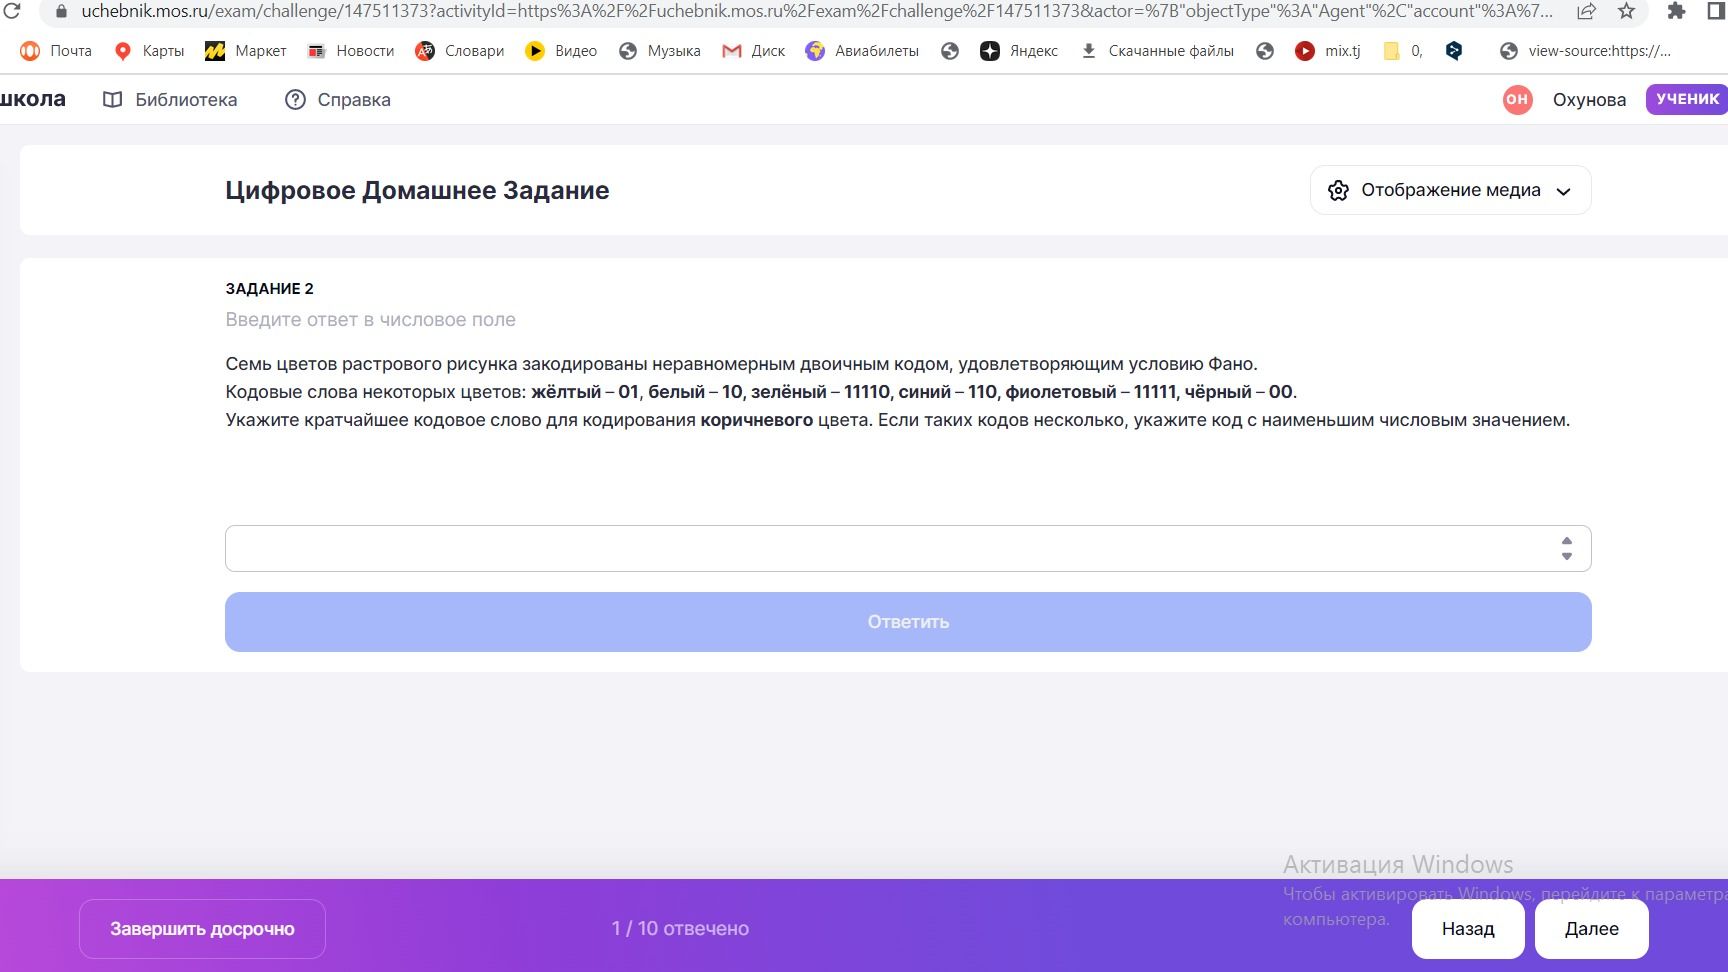Screen dimensions: 1728x972
Task: Open the Диск bookmark
Action: [x=753, y=51]
